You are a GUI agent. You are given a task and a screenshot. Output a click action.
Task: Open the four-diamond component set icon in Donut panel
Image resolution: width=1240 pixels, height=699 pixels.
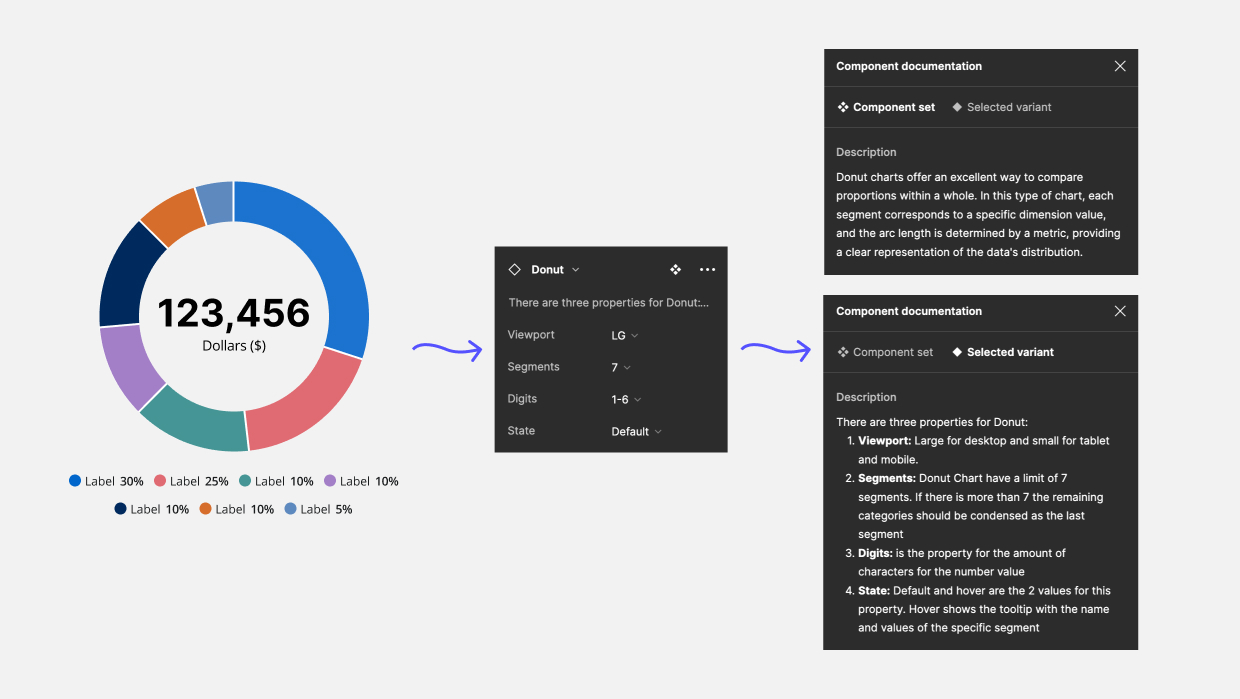tap(676, 270)
